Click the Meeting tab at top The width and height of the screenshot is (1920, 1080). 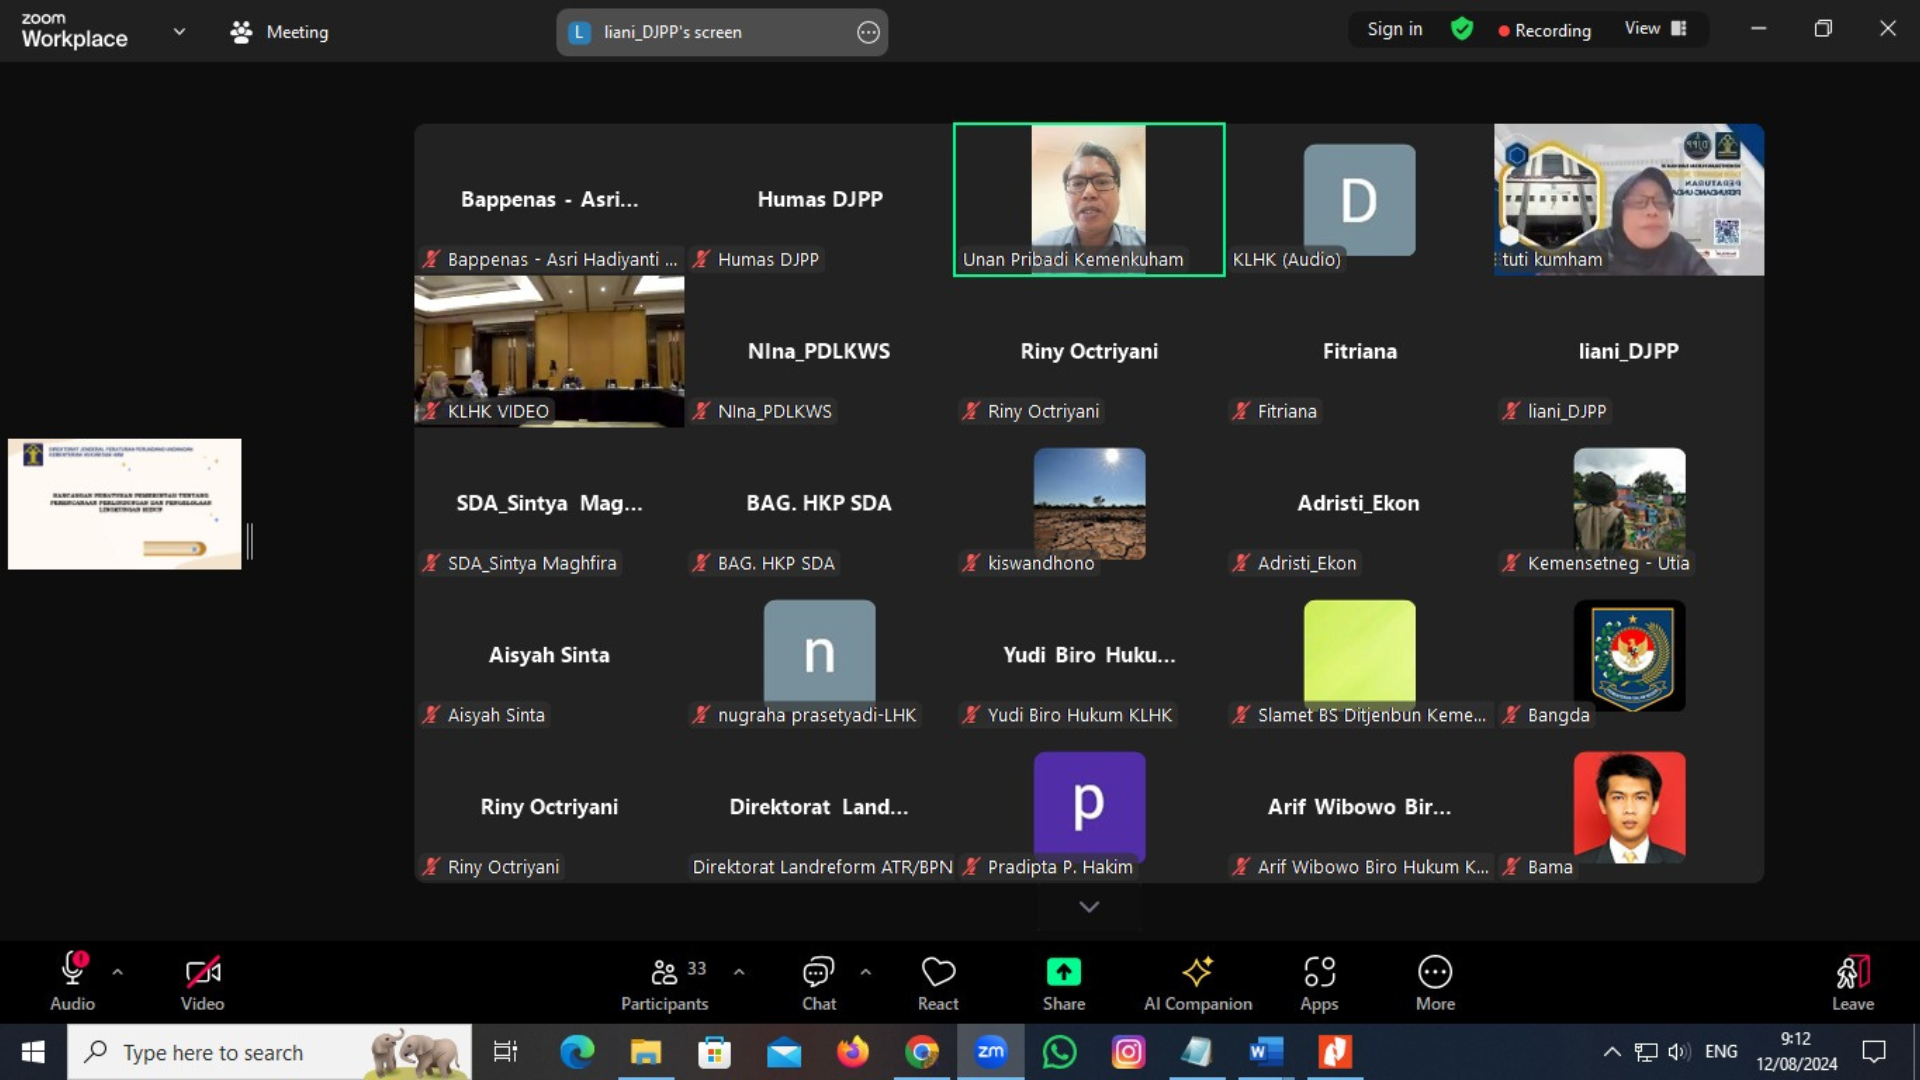click(279, 32)
